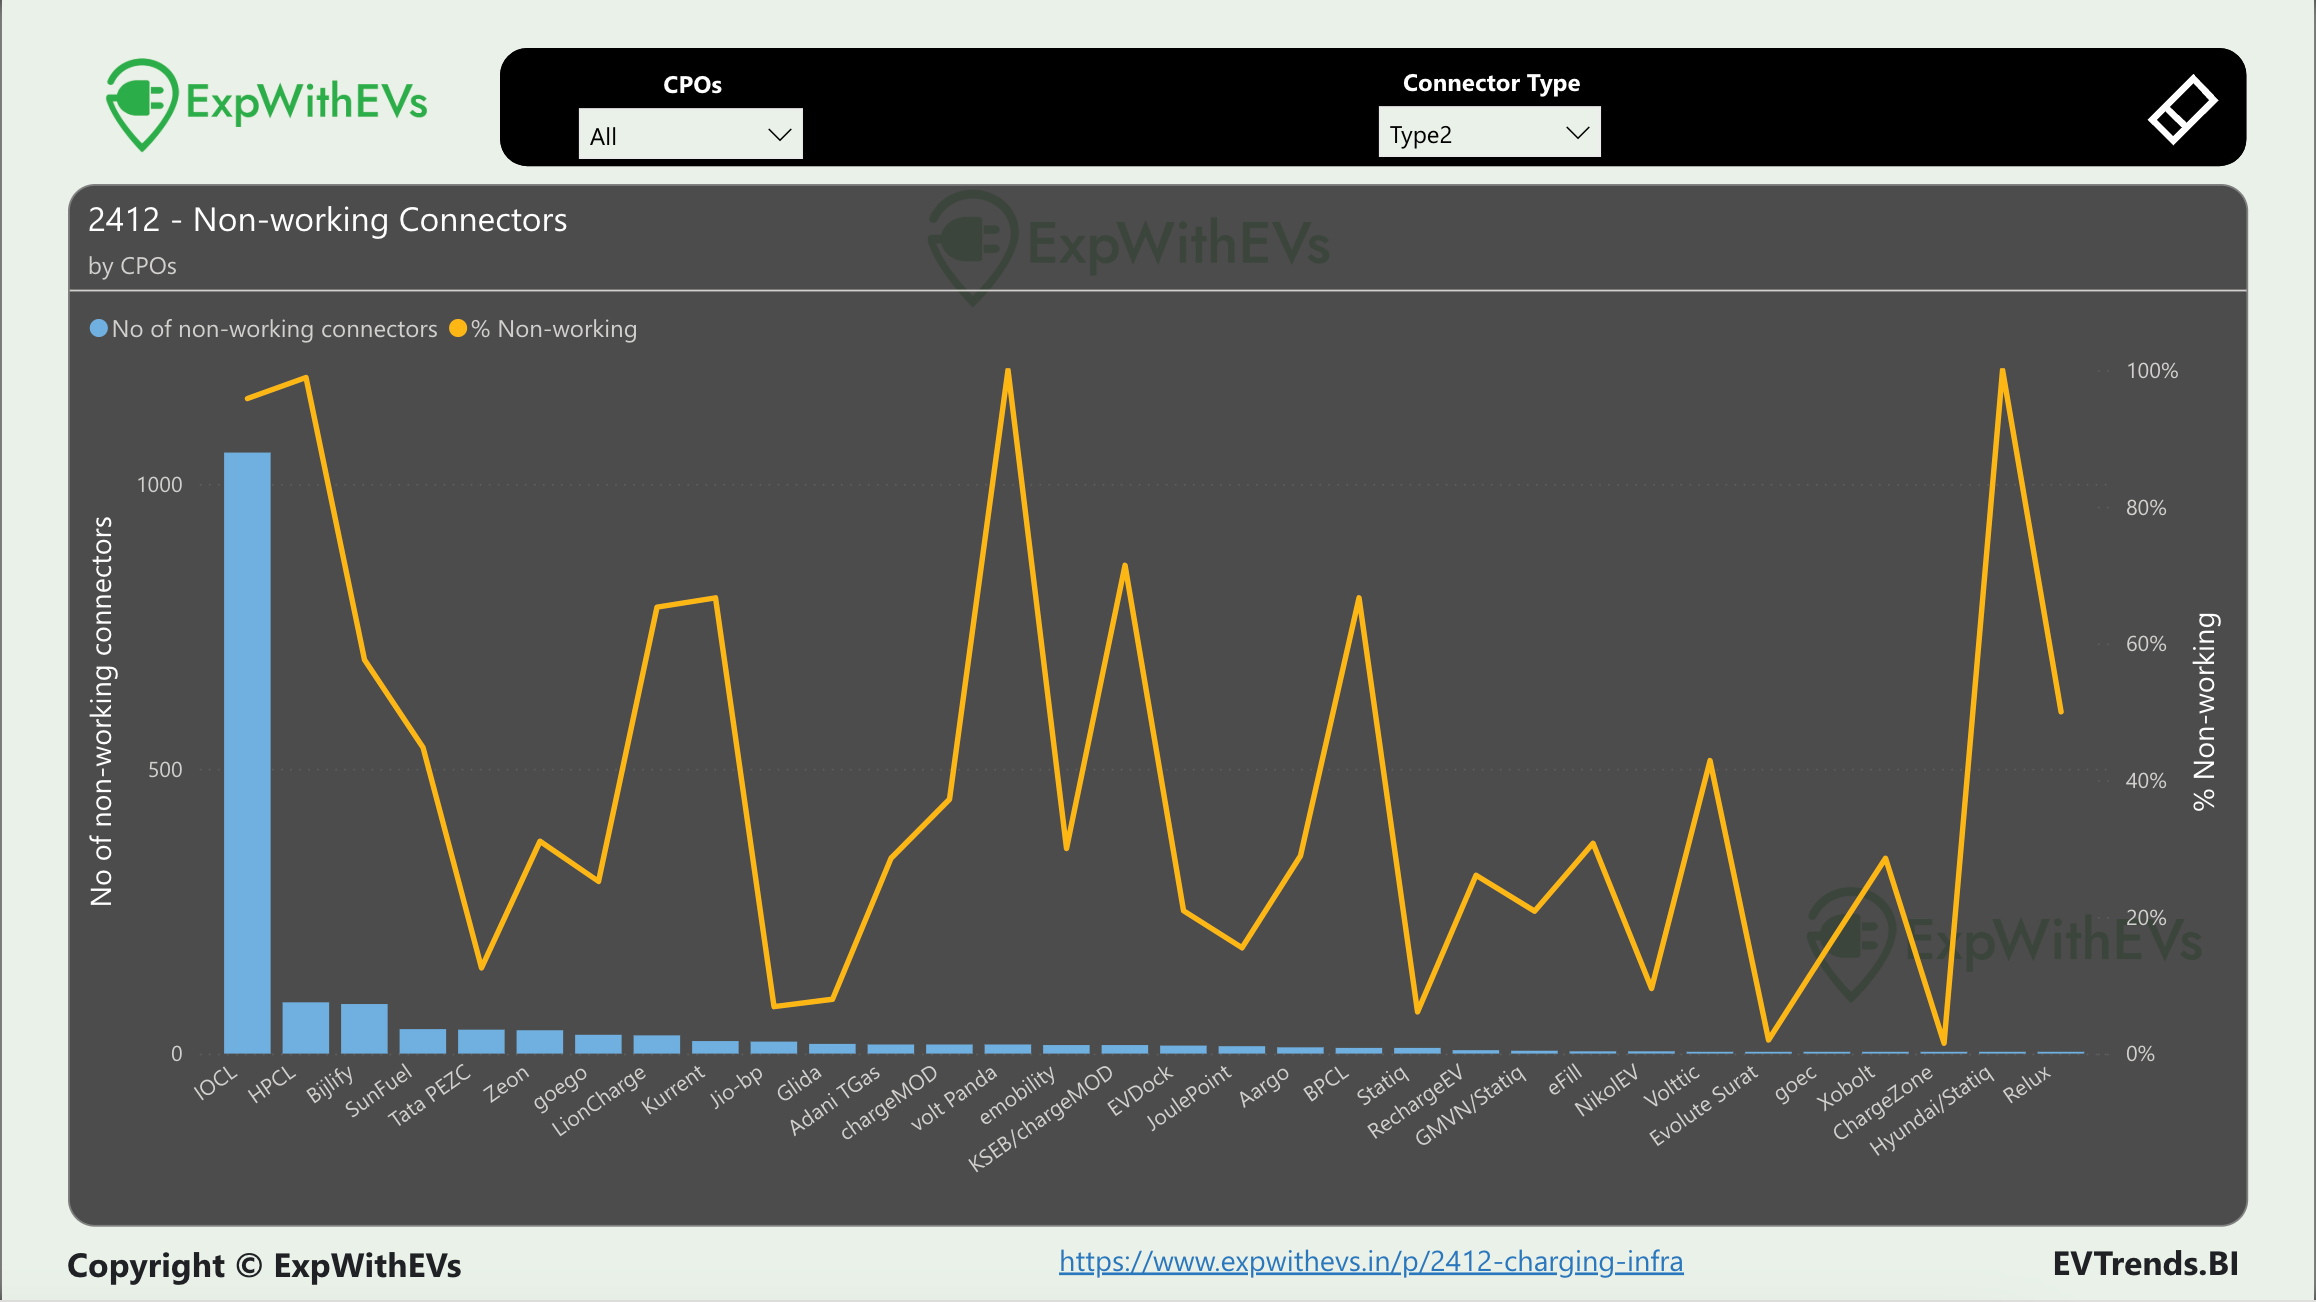Click the LionCharge axis label
This screenshot has width=2316, height=1302.
(x=600, y=1101)
